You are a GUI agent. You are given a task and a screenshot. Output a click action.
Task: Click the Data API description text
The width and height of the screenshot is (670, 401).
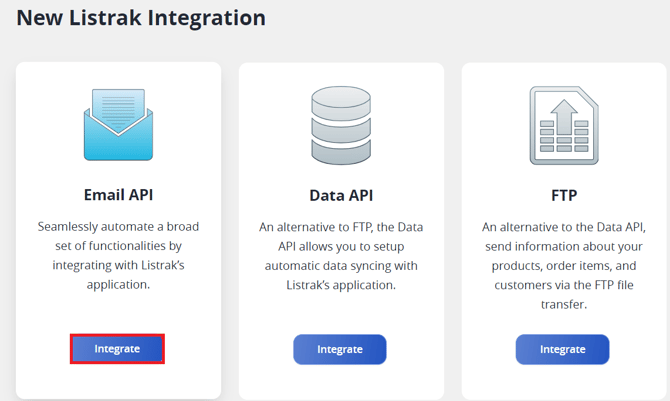[340, 256]
